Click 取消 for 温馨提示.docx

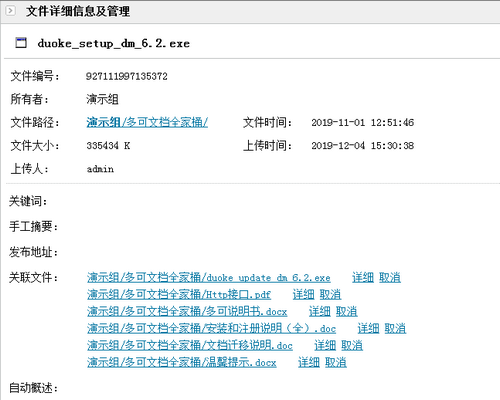336,362
